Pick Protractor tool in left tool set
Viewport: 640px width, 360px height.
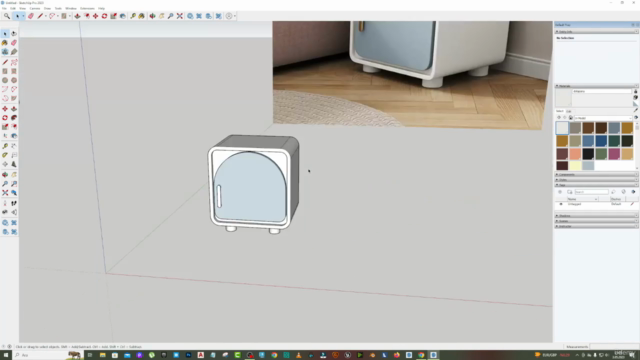[5, 155]
